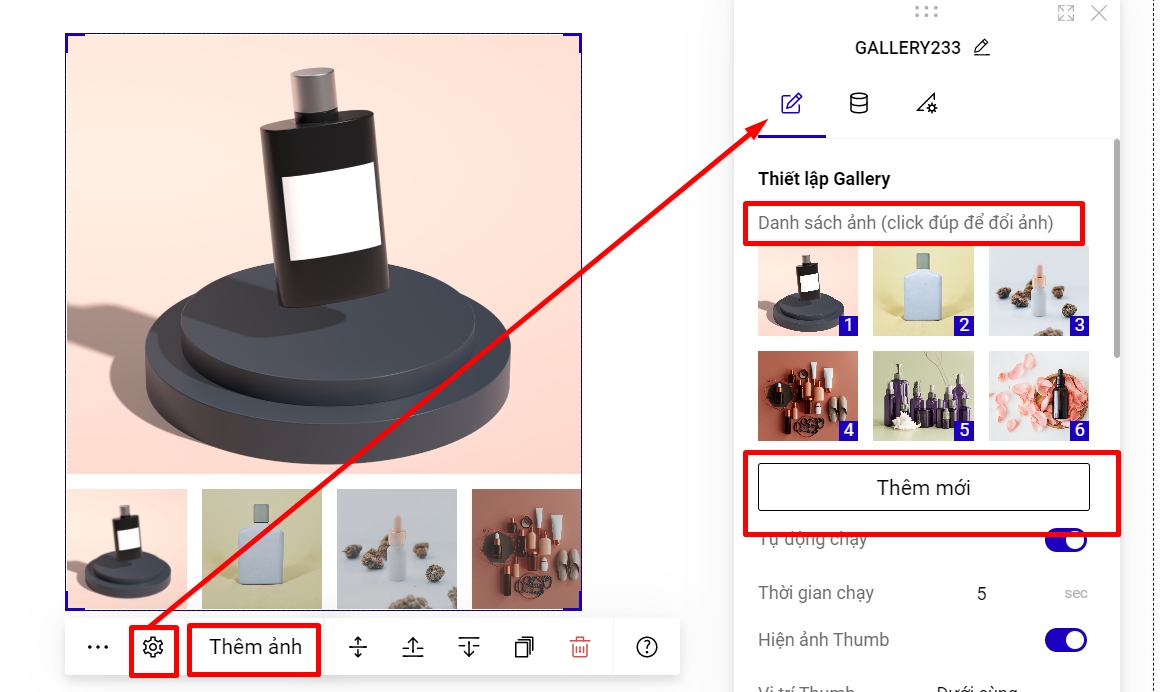
Task: Toggle the Tự động chạy switch
Action: click(x=1065, y=541)
